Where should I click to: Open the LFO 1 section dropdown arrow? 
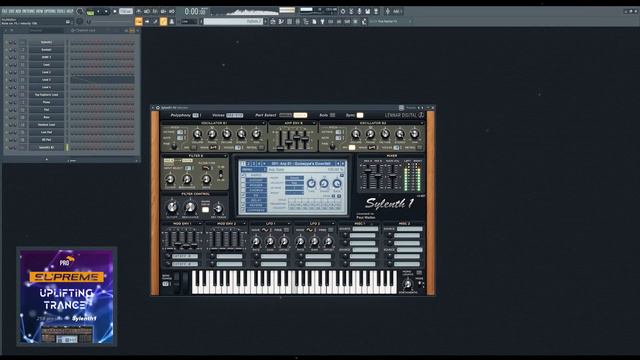click(289, 224)
